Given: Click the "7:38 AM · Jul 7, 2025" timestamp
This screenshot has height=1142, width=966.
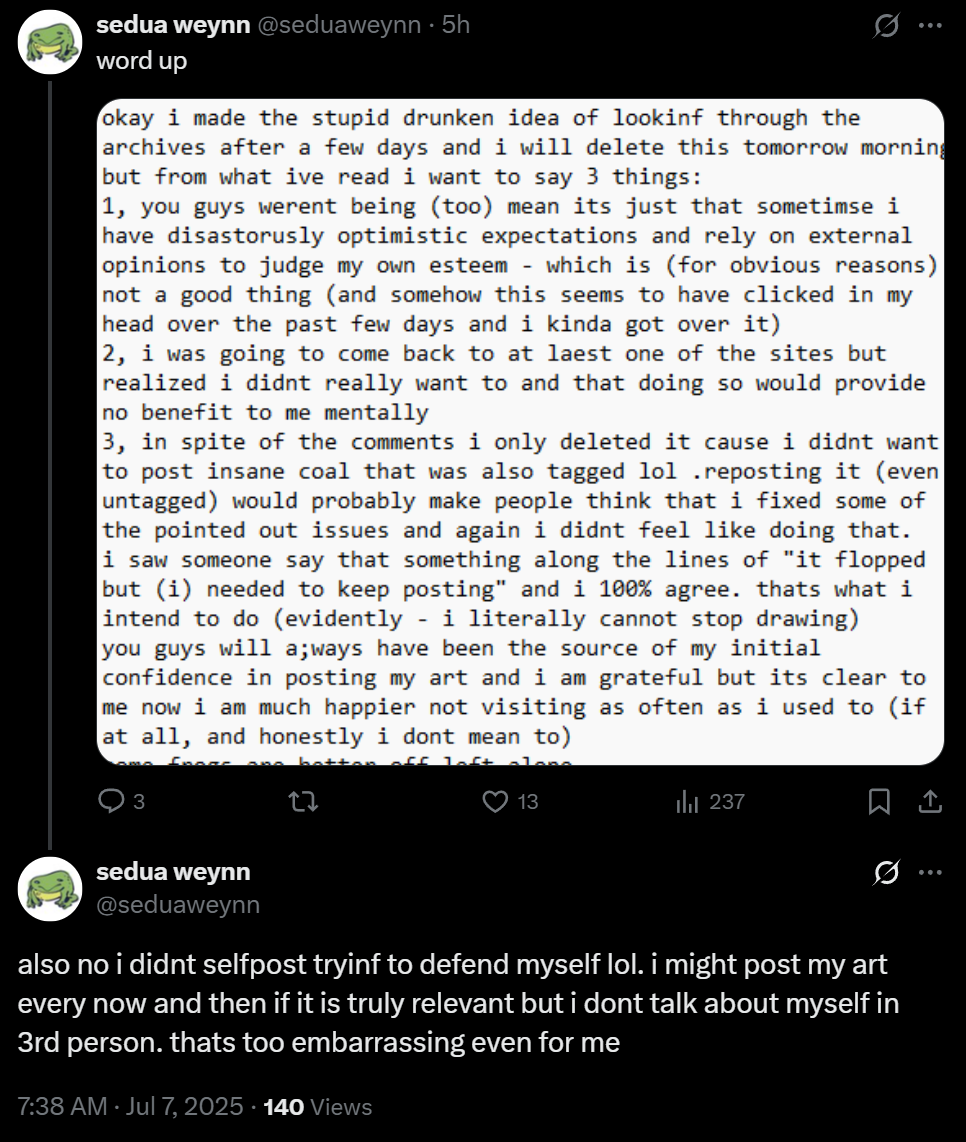Looking at the screenshot, I should (x=130, y=1107).
